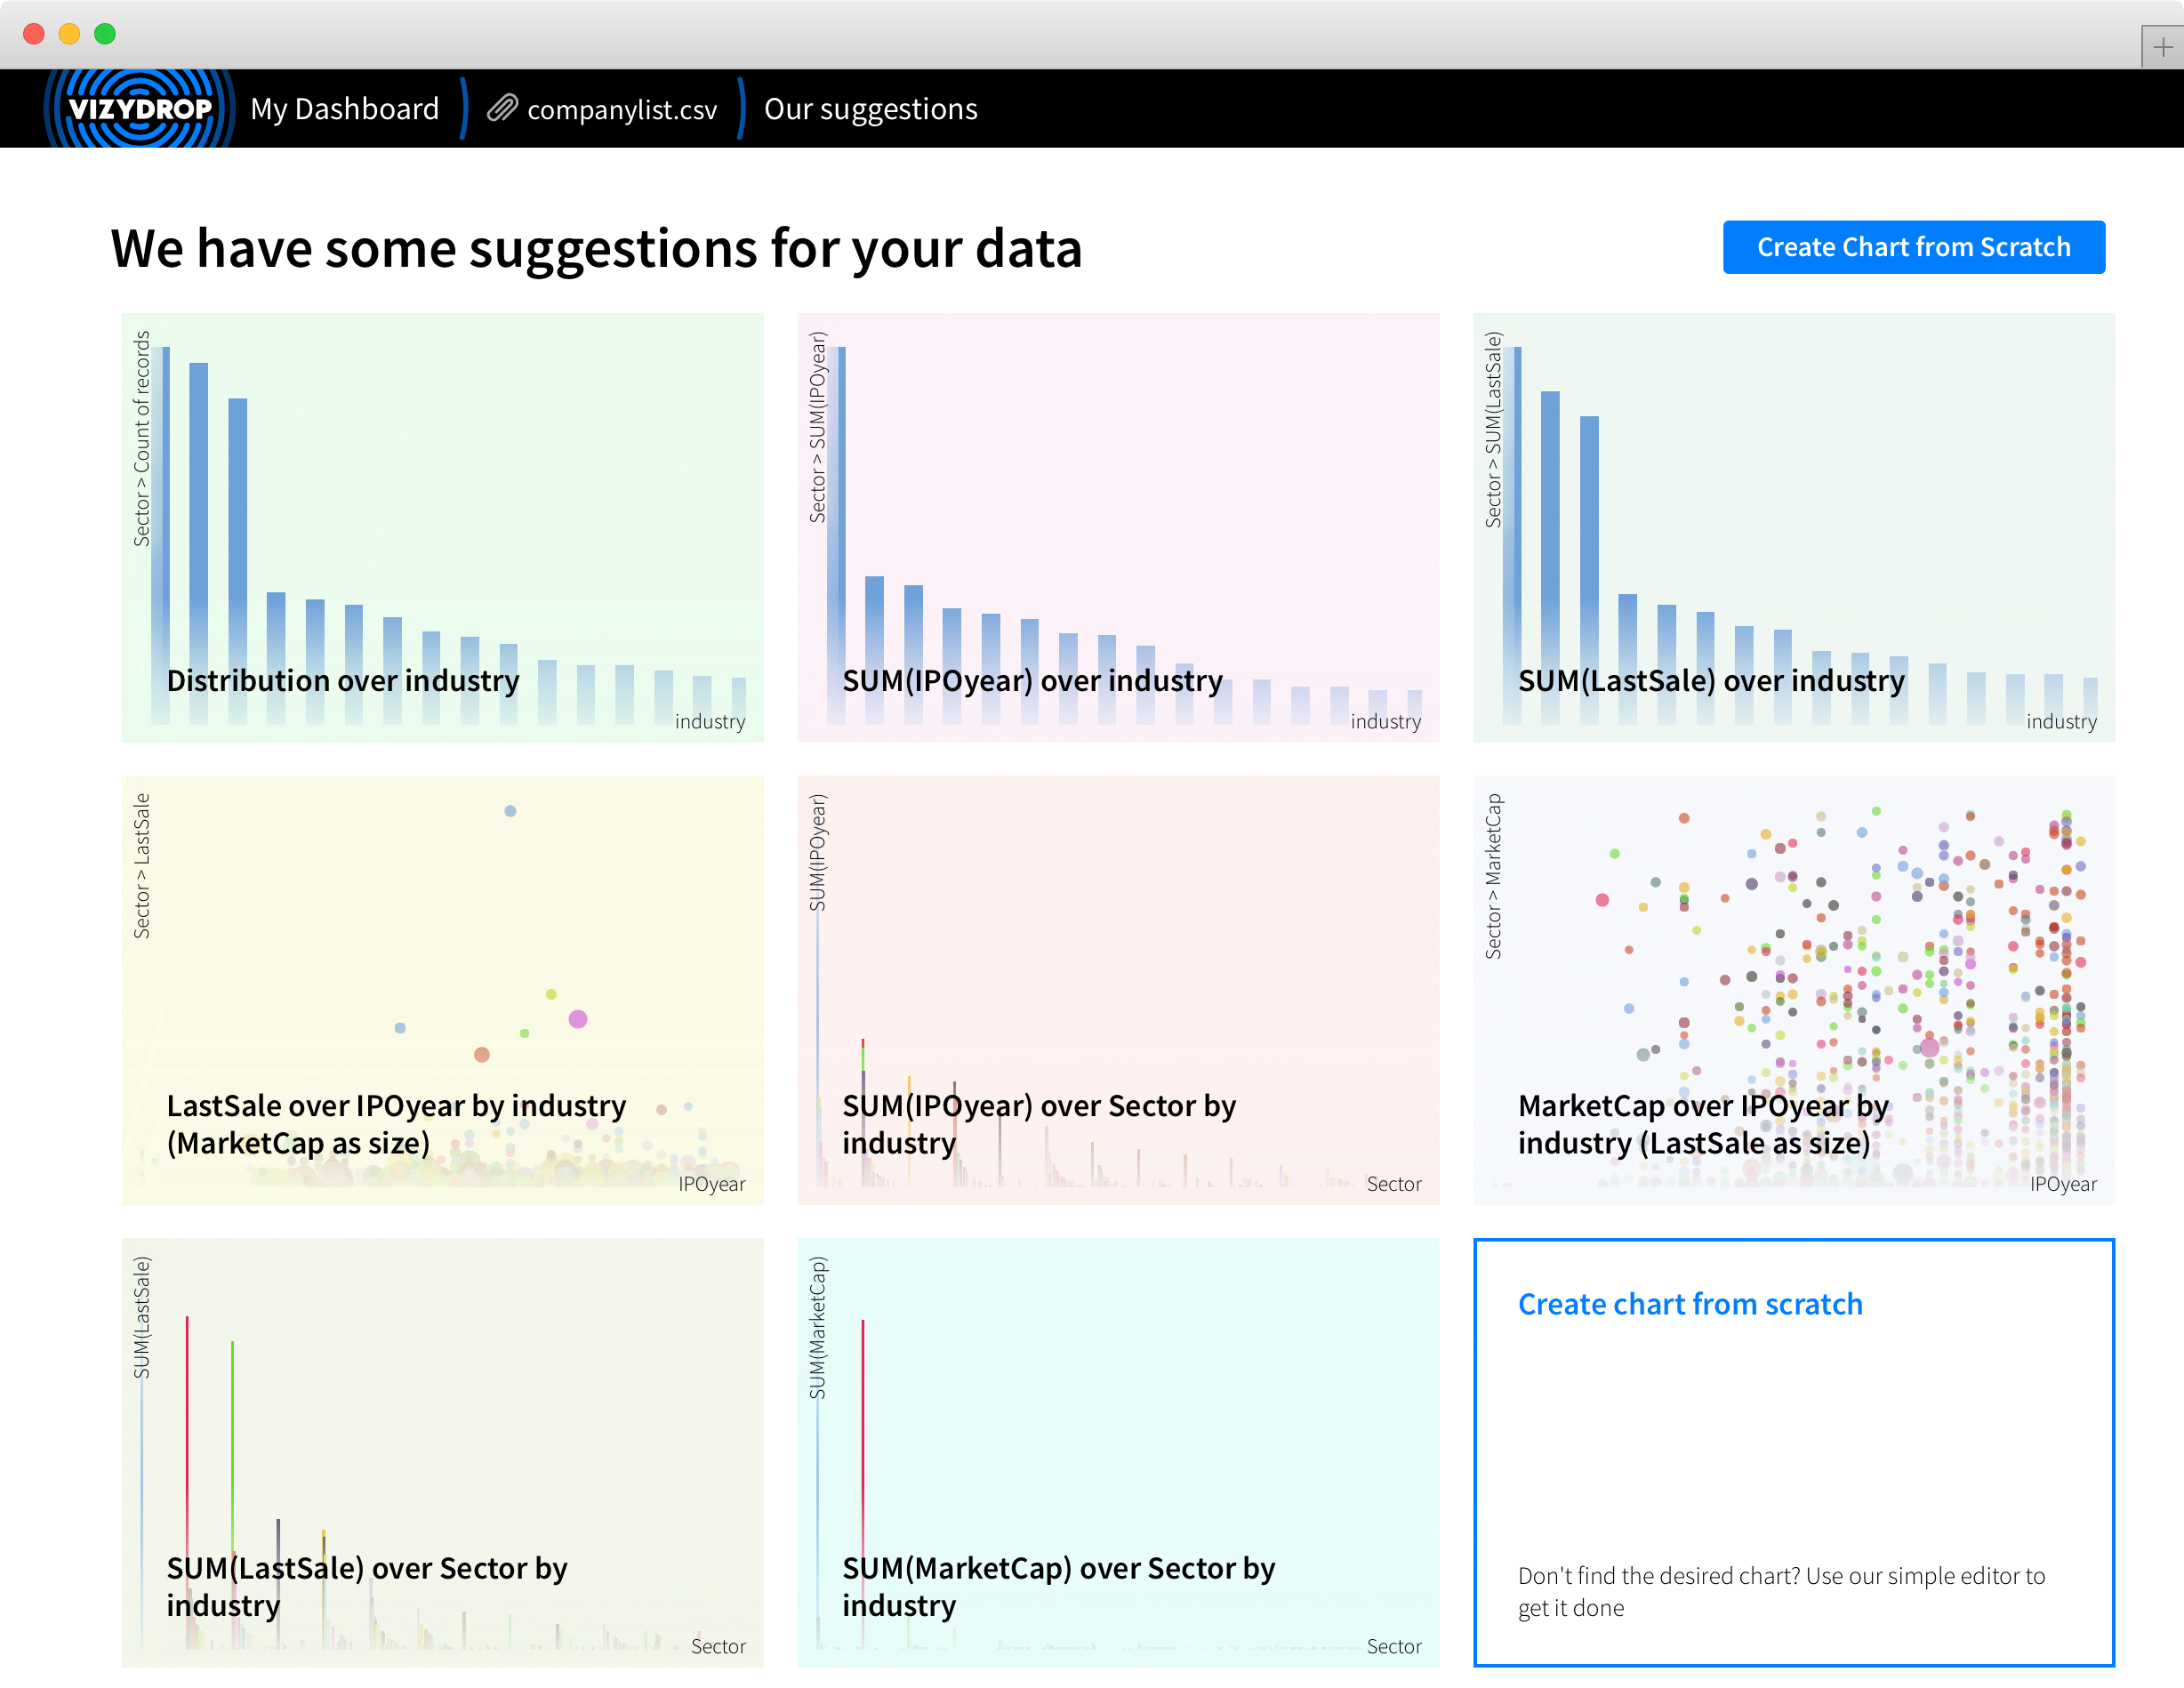Open My Dashboard in the navigation bar
The image size is (2184, 1688).
[344, 108]
